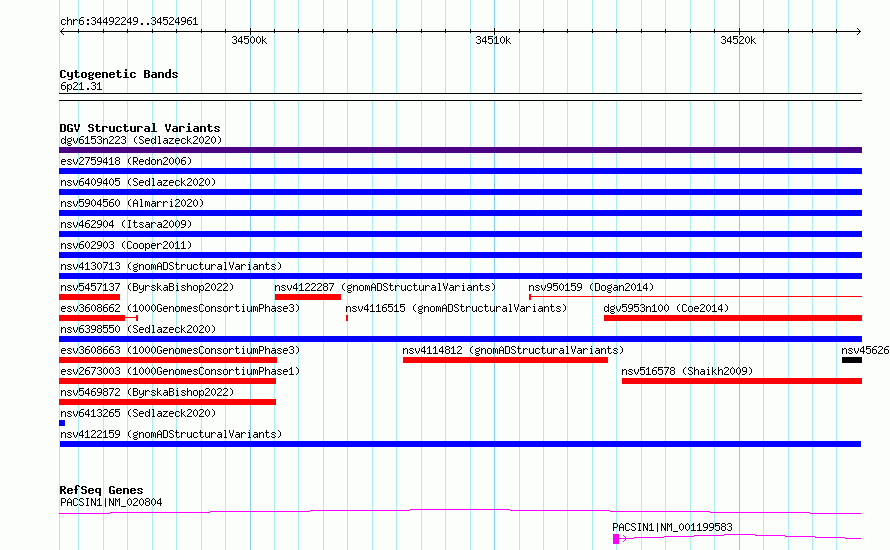The width and height of the screenshot is (890, 550).
Task: Select the blue esv2759418 variant bar
Action: coord(460,171)
